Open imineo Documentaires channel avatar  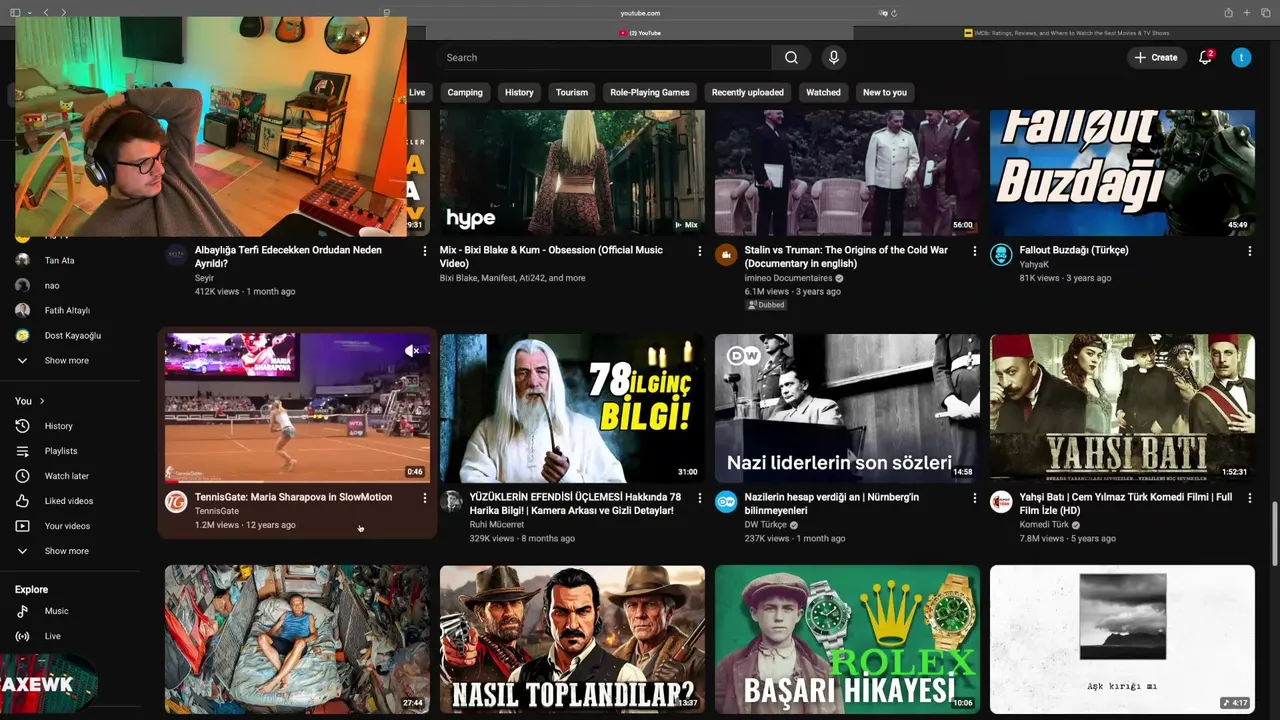click(x=726, y=255)
